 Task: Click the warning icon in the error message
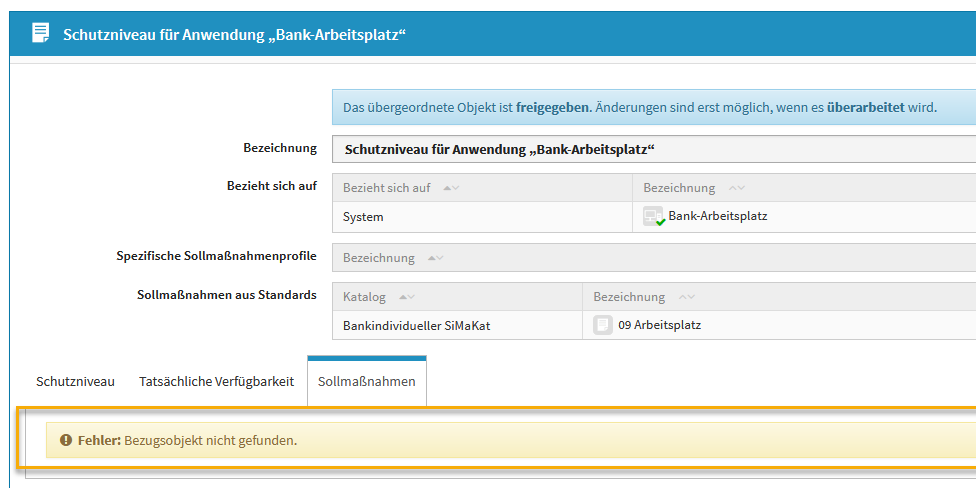coord(66,440)
